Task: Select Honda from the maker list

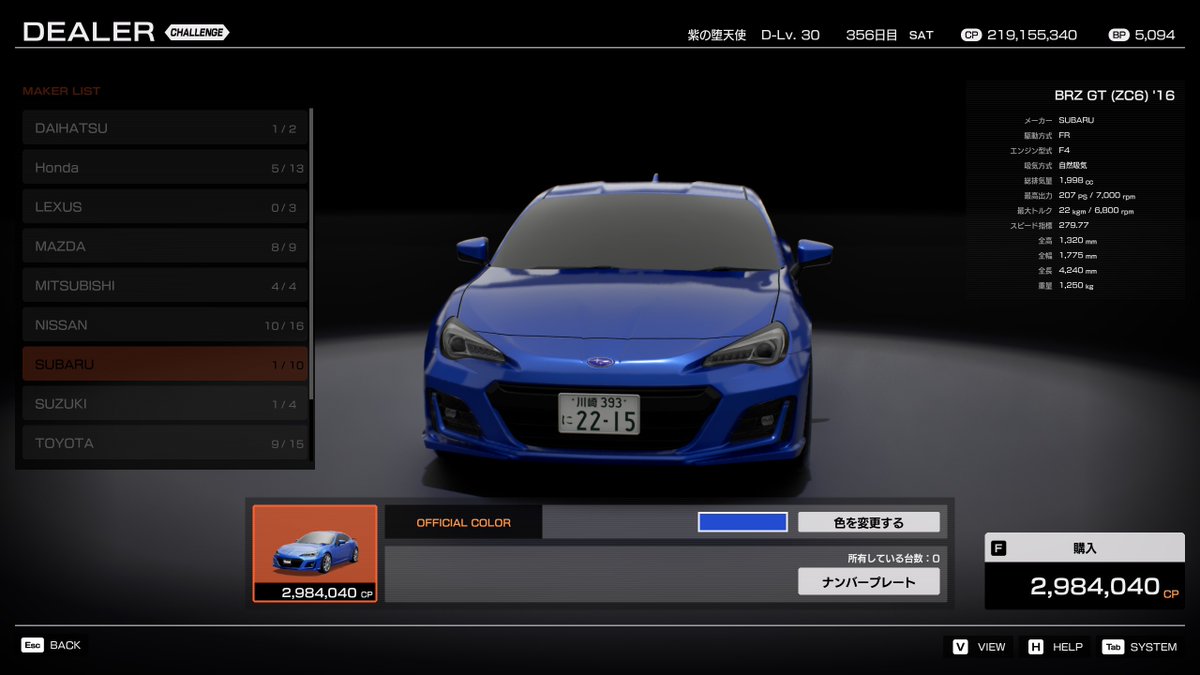Action: coord(165,167)
